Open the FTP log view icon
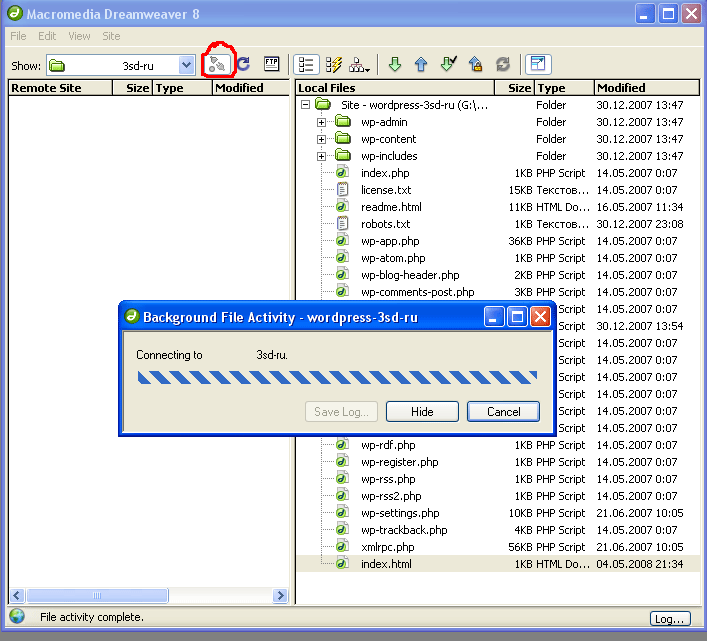 click(271, 64)
